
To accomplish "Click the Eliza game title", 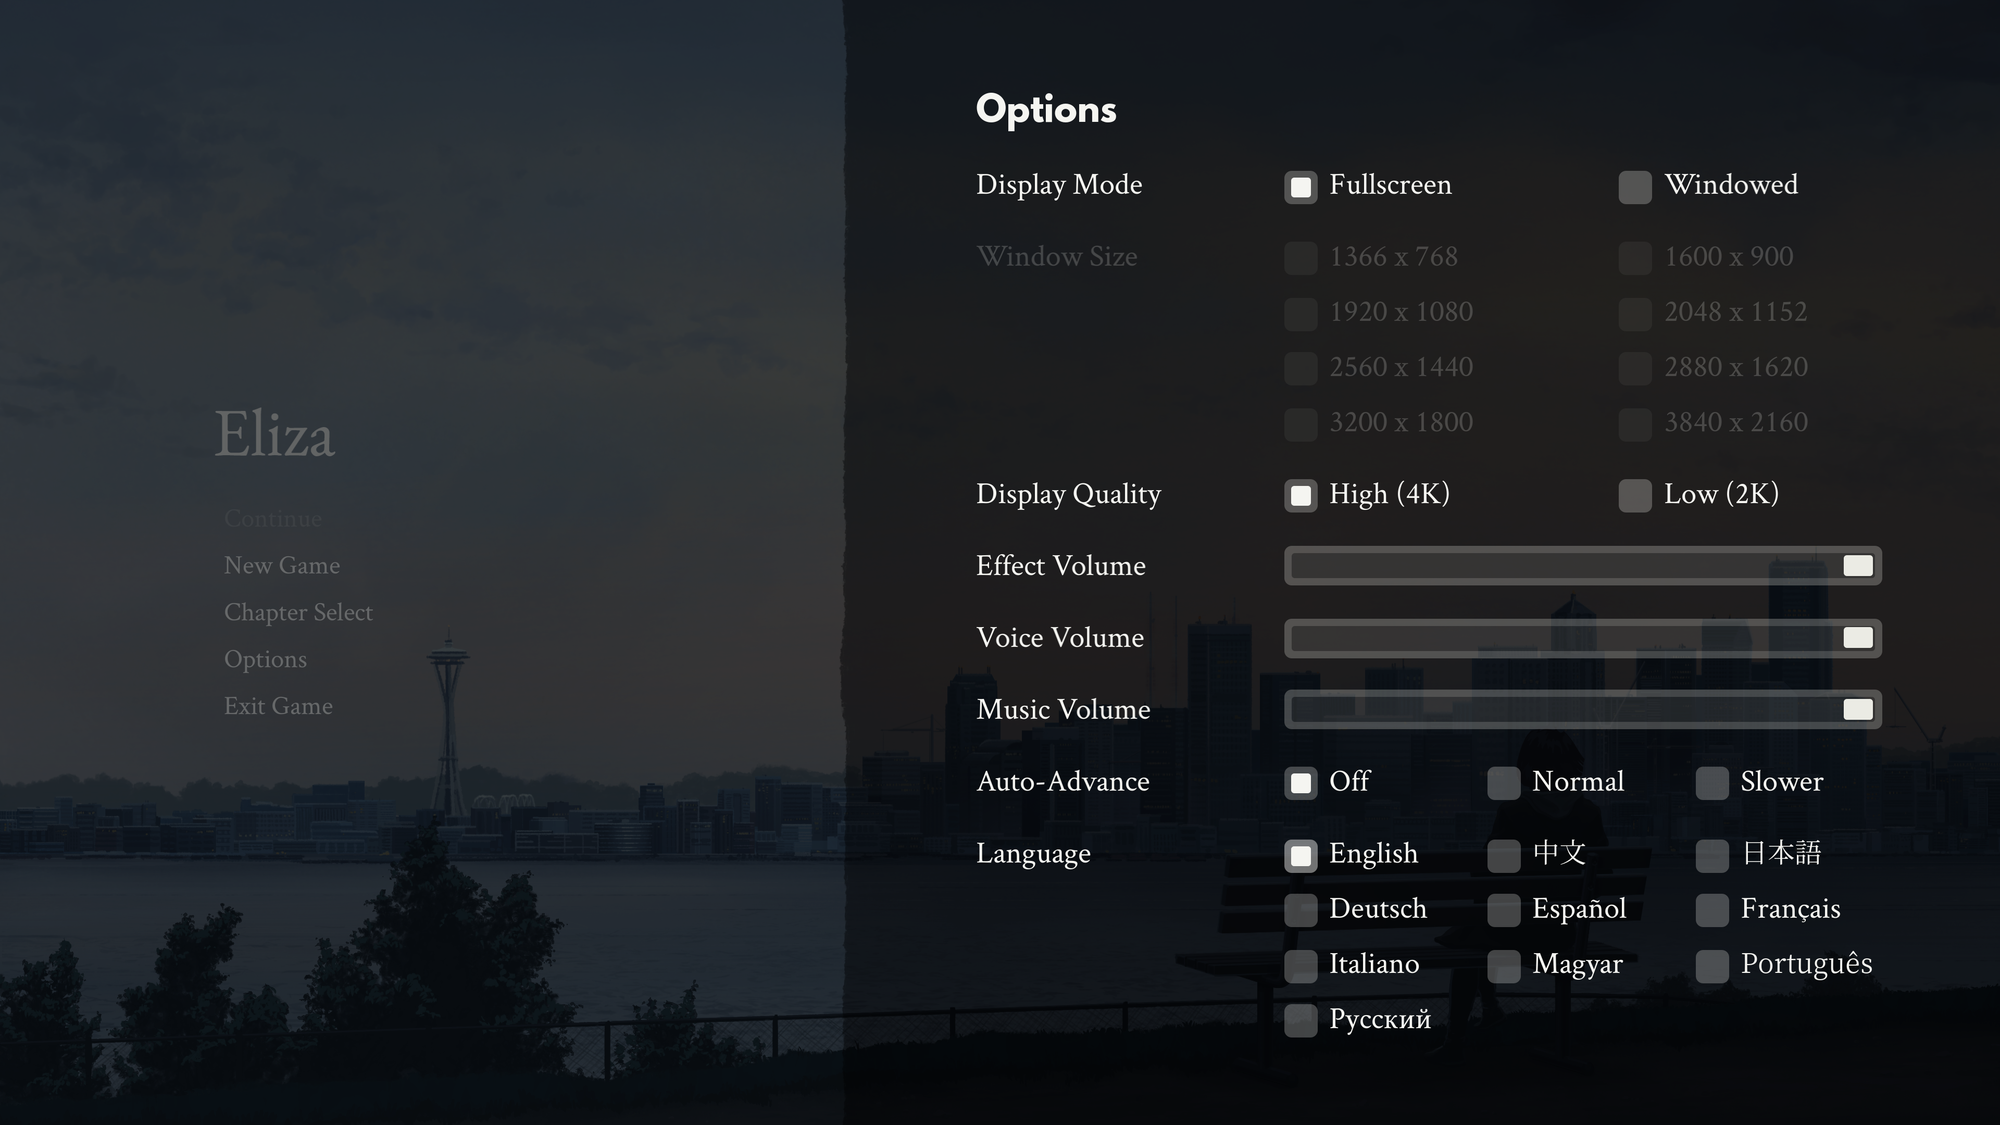I will pos(275,435).
